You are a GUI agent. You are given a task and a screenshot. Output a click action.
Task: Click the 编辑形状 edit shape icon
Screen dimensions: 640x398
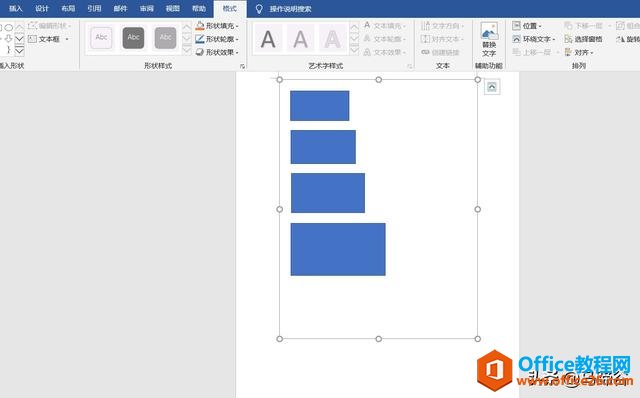tap(32, 26)
